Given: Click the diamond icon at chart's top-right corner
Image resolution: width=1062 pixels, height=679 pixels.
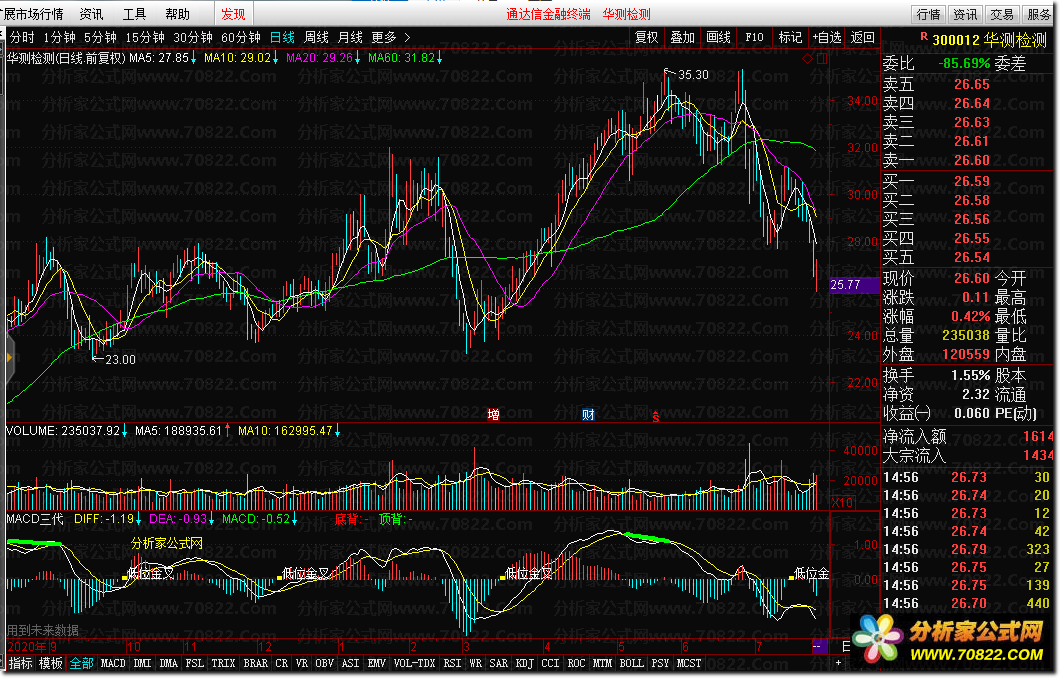Looking at the screenshot, I should (806, 59).
